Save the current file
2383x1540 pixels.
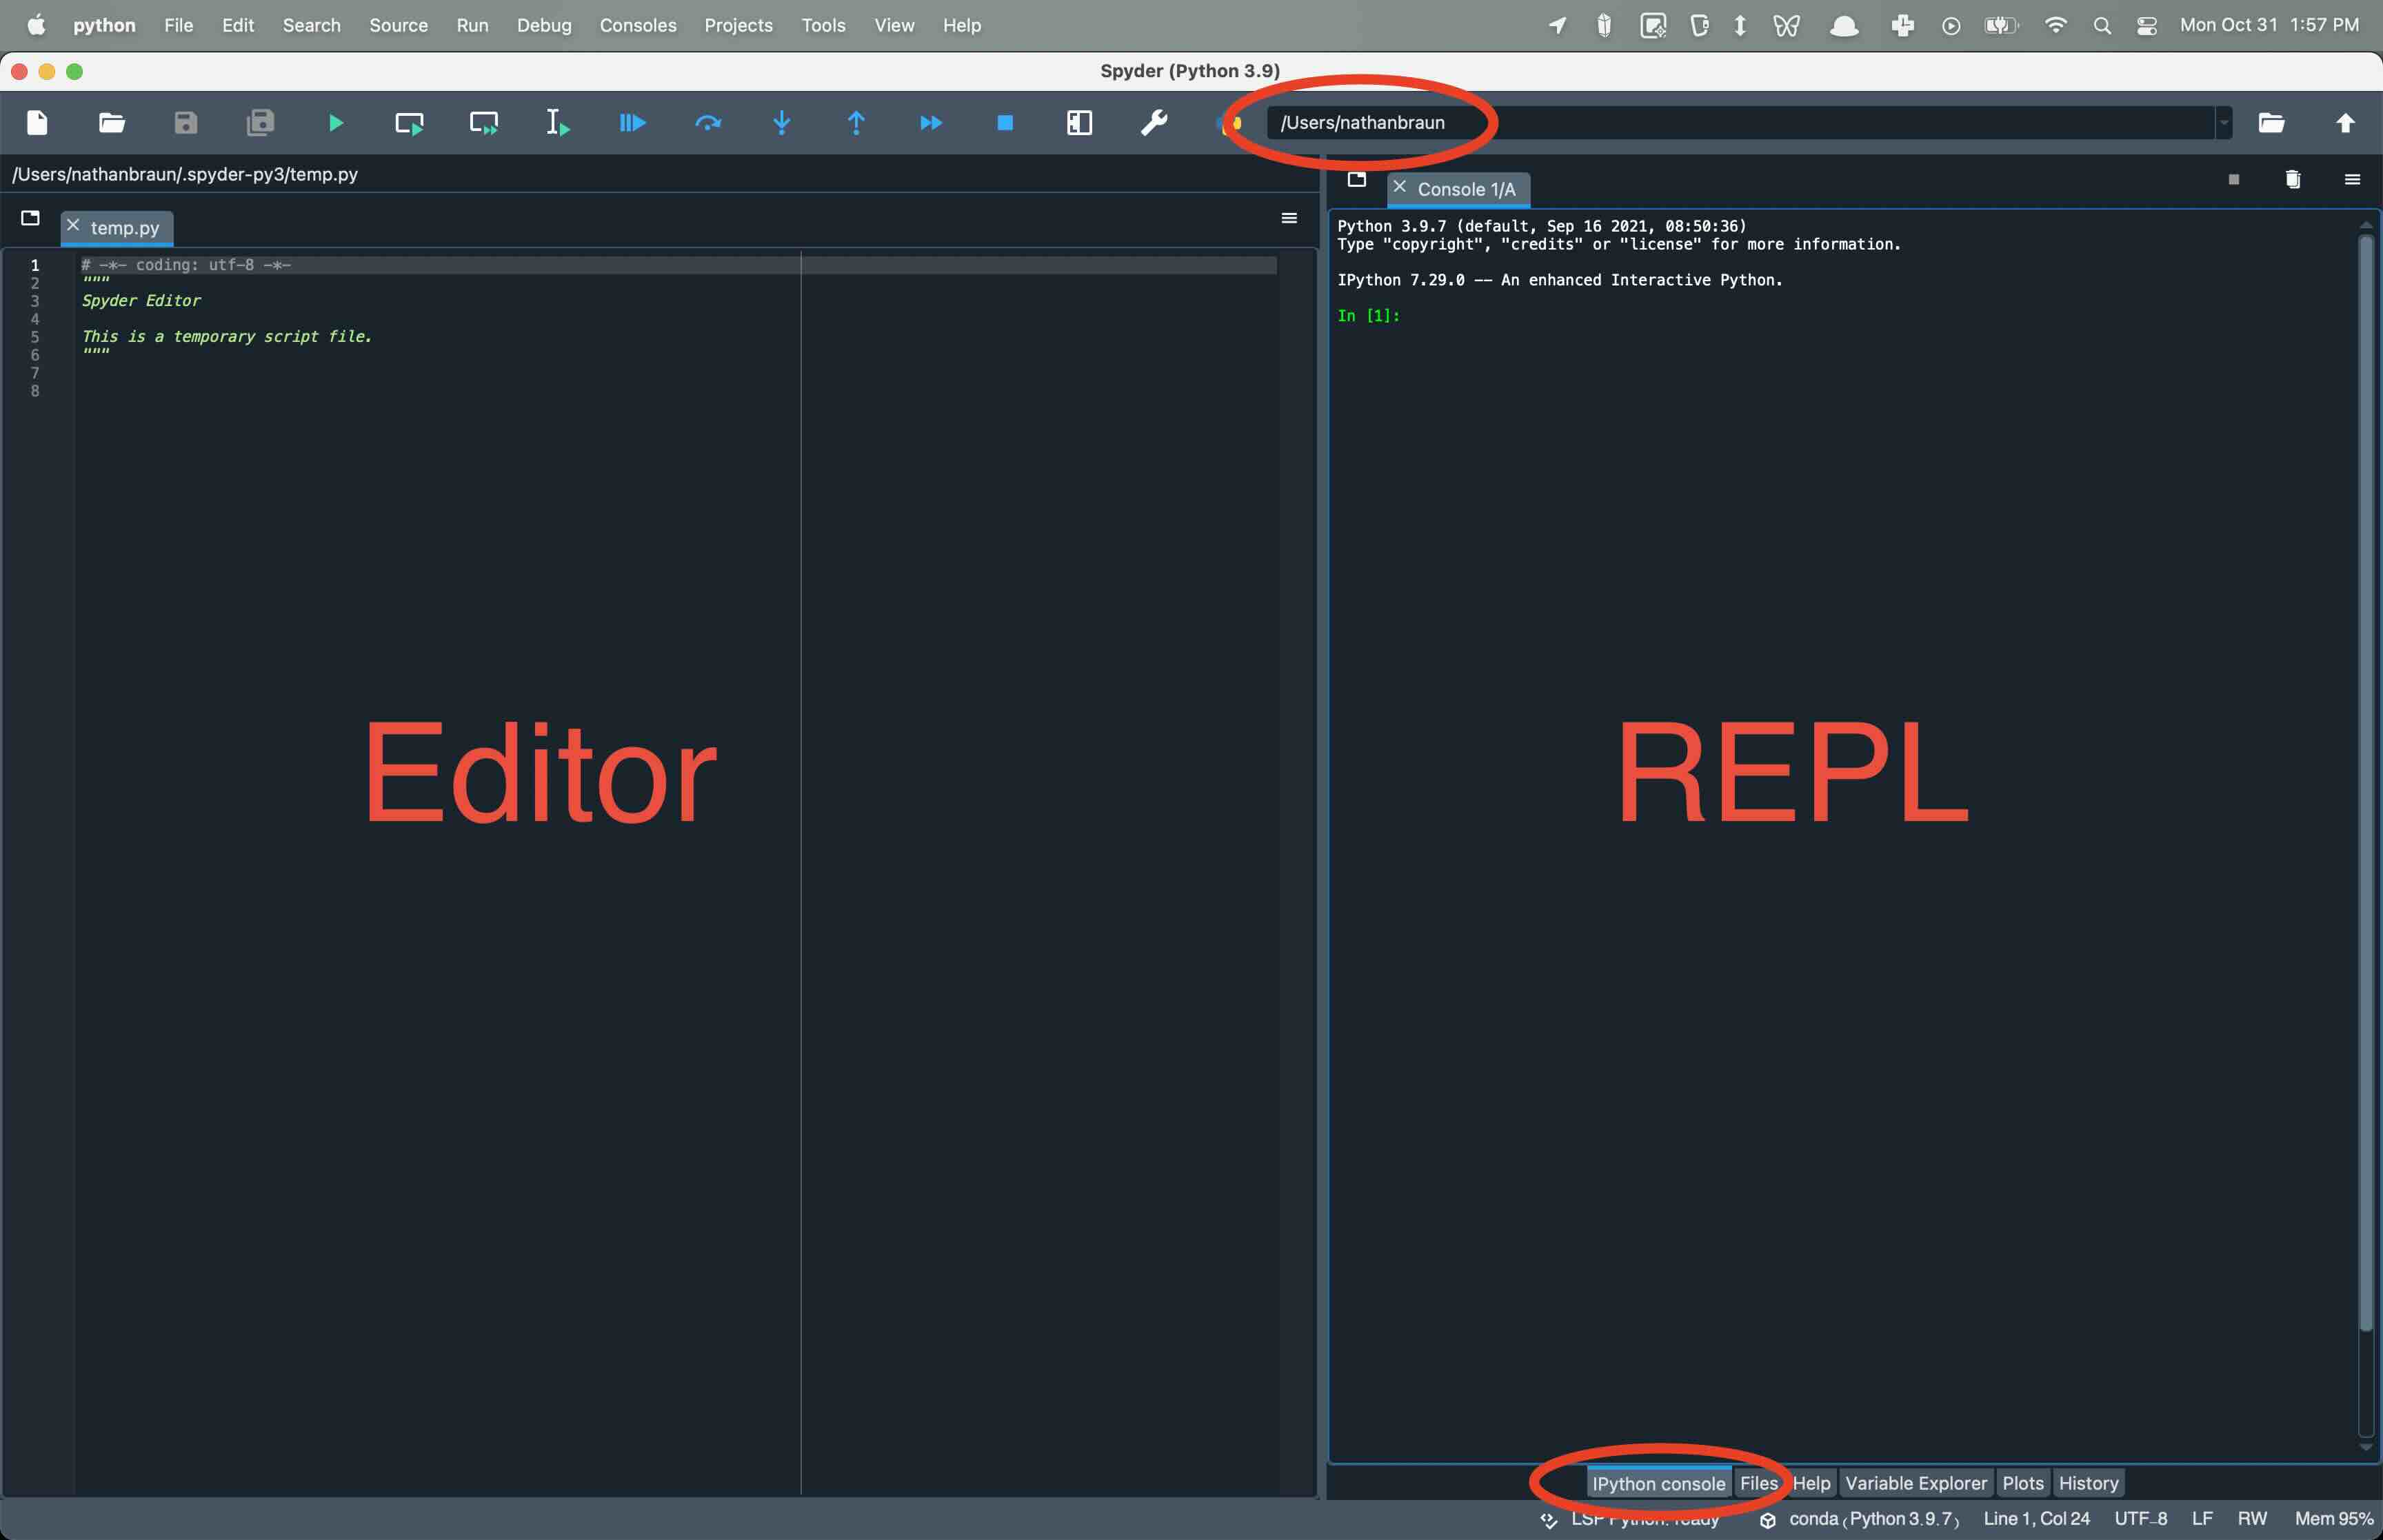(184, 122)
